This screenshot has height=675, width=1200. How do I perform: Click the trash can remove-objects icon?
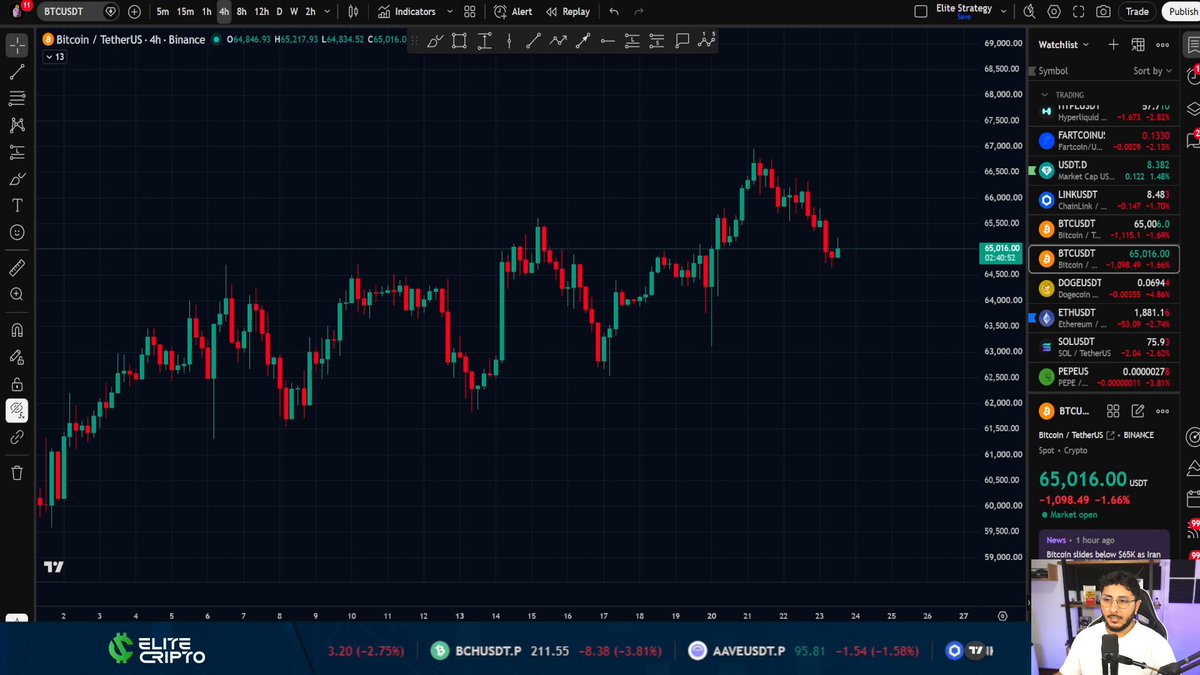pyautogui.click(x=17, y=473)
